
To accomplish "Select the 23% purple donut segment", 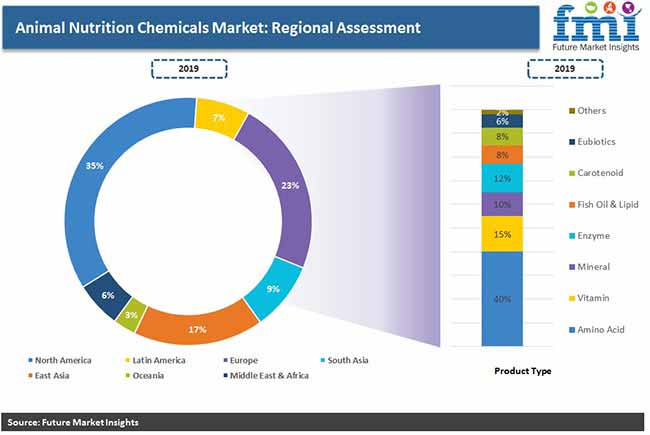I will [x=289, y=187].
